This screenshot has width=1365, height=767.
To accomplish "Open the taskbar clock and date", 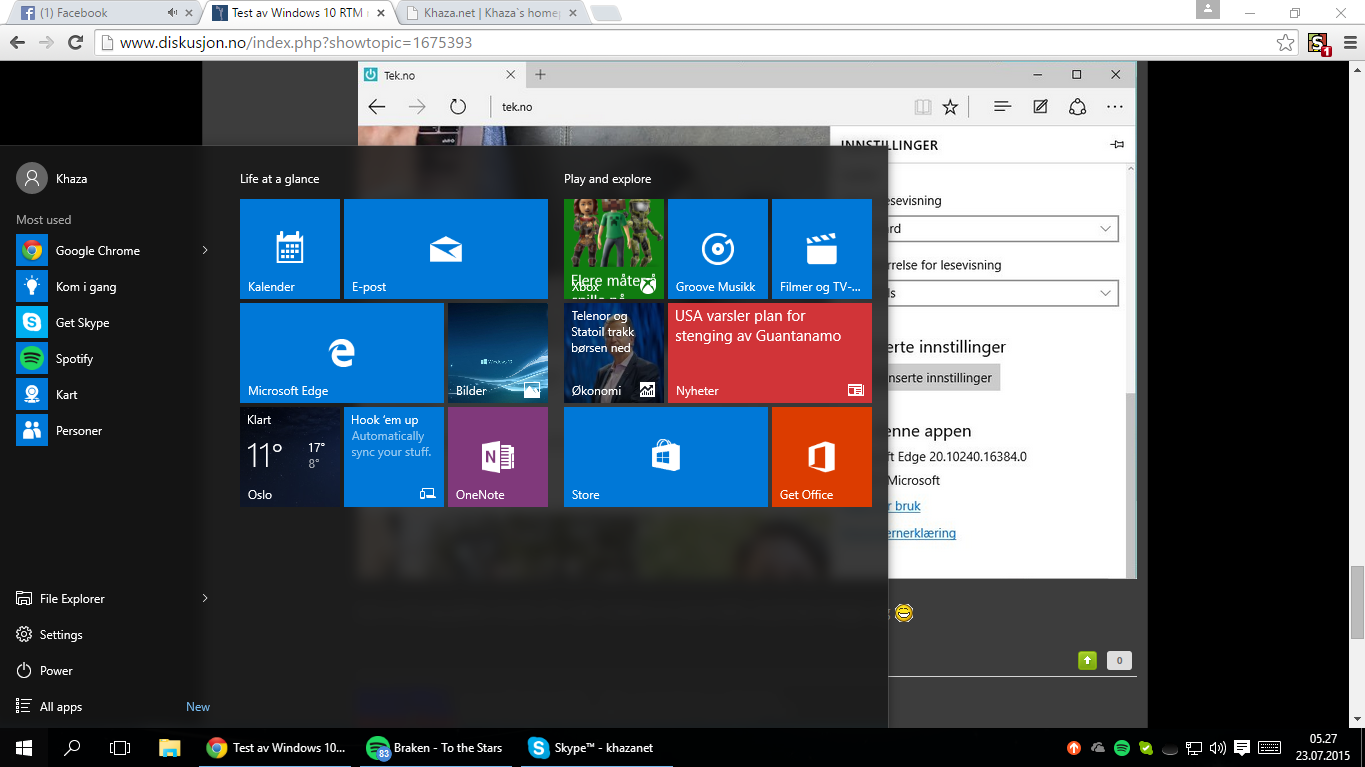I will (x=1323, y=747).
